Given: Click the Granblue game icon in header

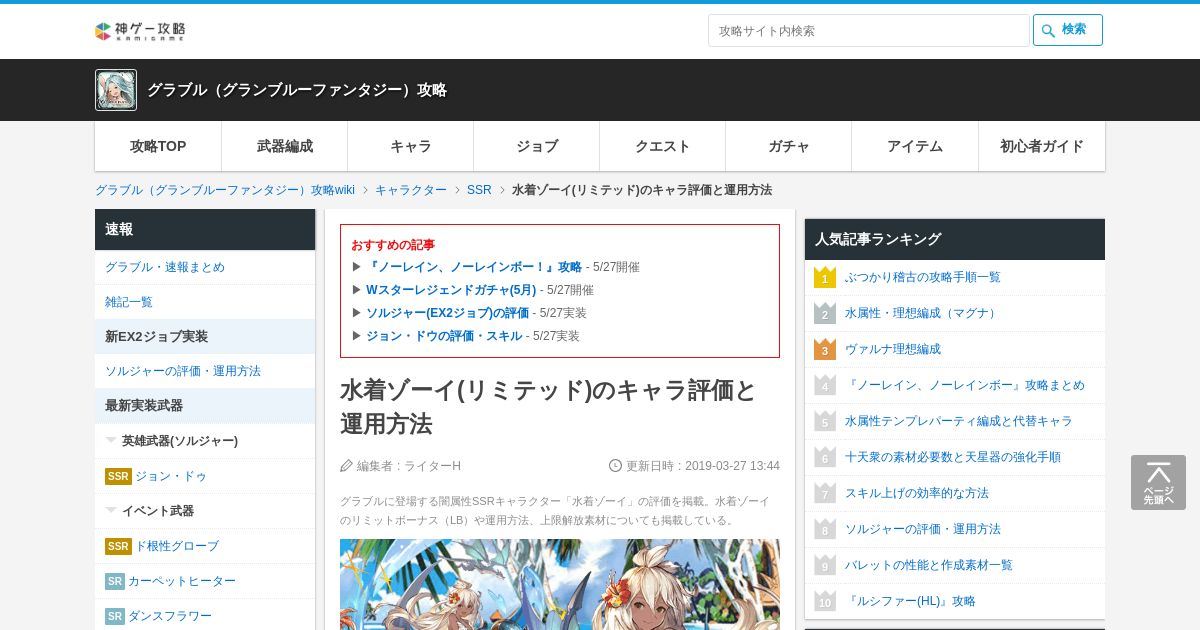Looking at the screenshot, I should tap(116, 90).
